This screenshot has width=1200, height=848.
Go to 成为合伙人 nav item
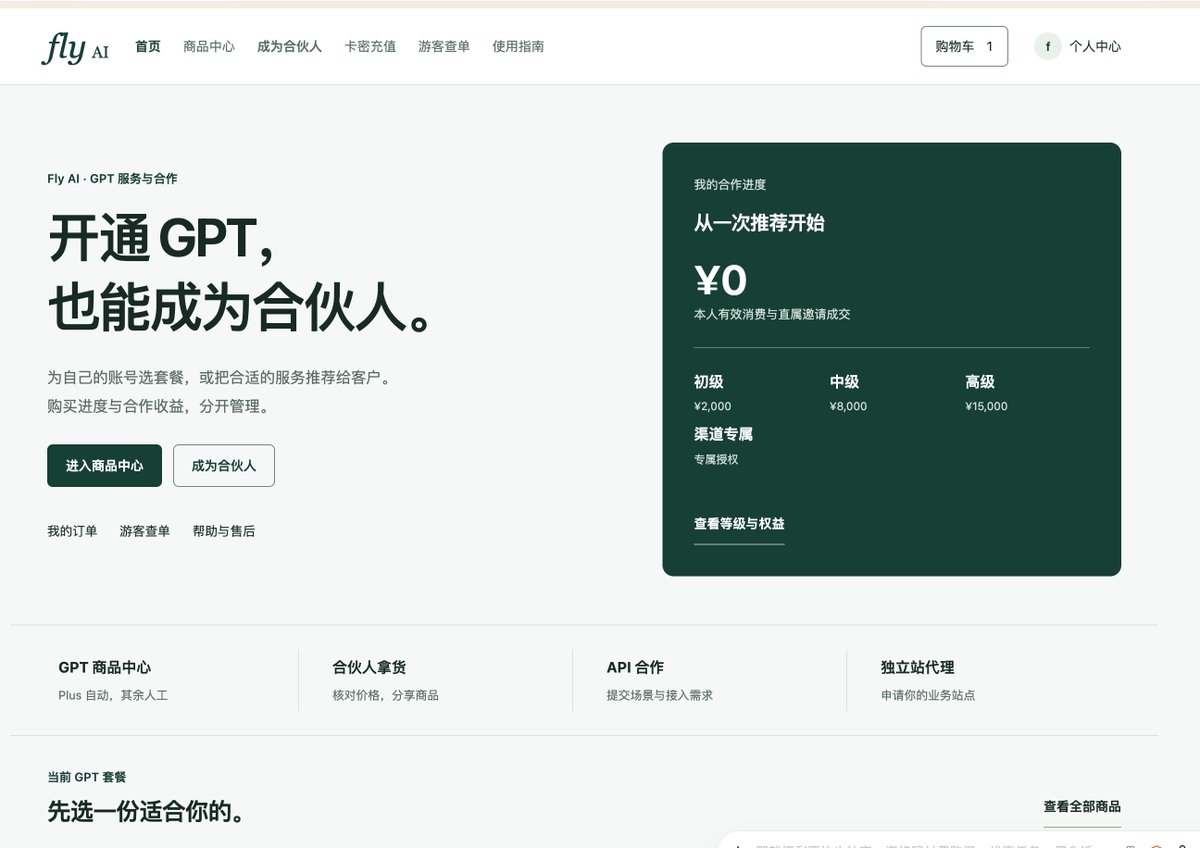point(289,46)
